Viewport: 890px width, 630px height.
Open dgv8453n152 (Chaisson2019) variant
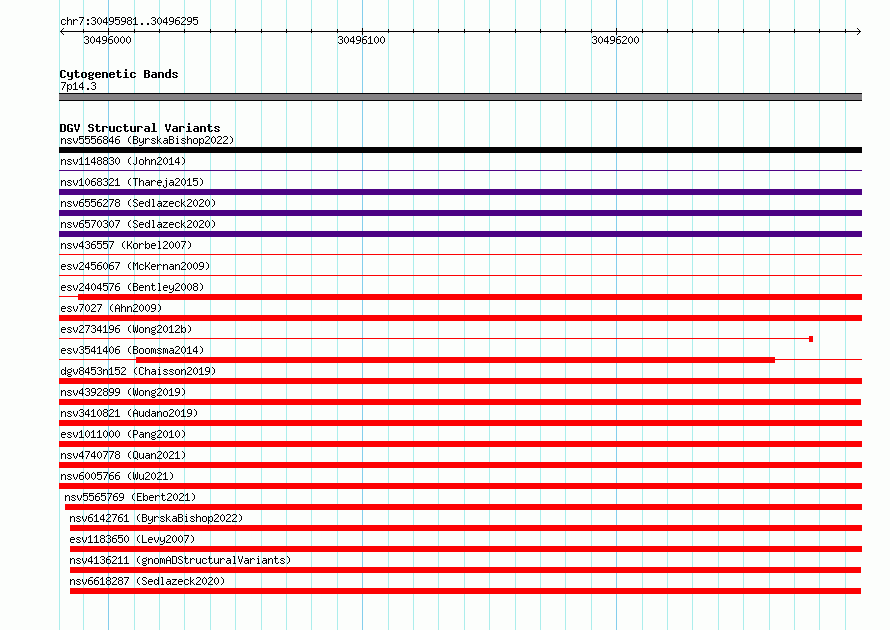[138, 371]
